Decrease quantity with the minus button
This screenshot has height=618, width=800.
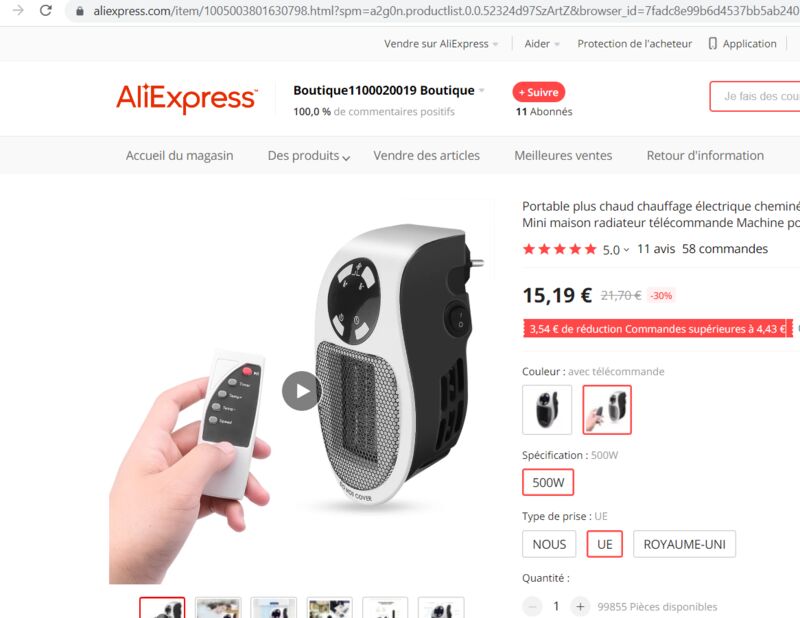532,606
